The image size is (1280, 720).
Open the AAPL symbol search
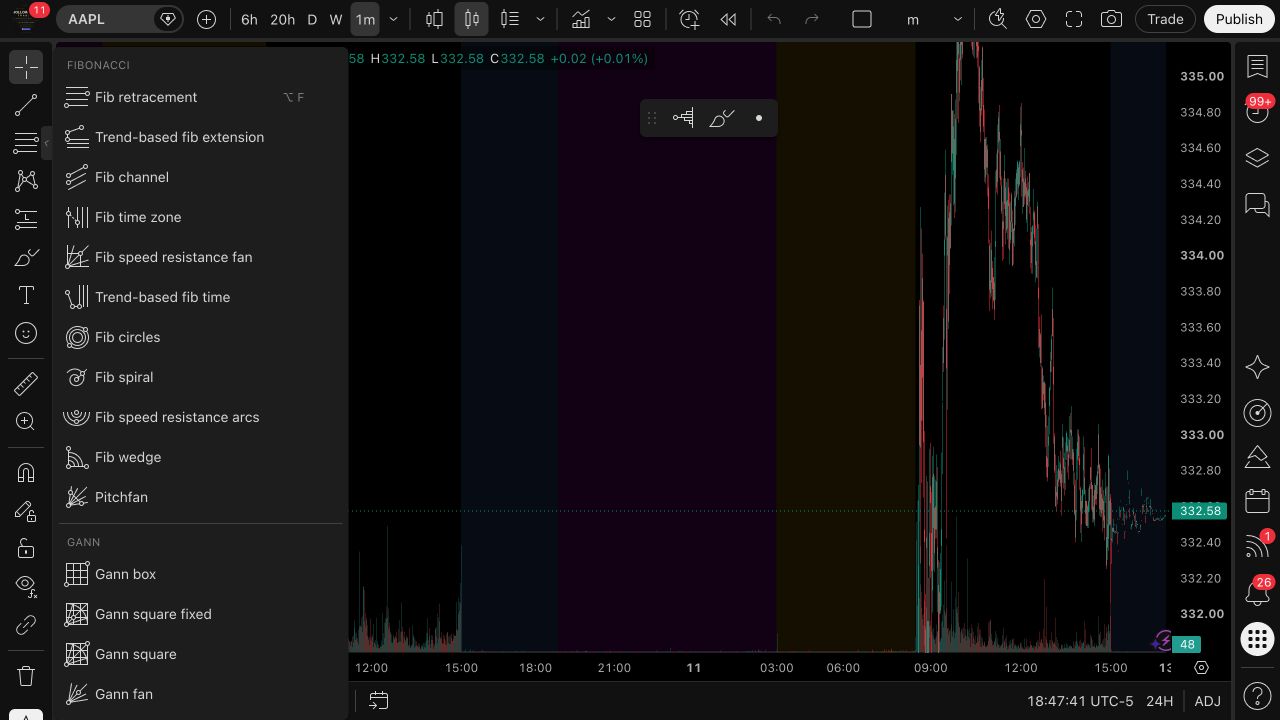(x=103, y=19)
